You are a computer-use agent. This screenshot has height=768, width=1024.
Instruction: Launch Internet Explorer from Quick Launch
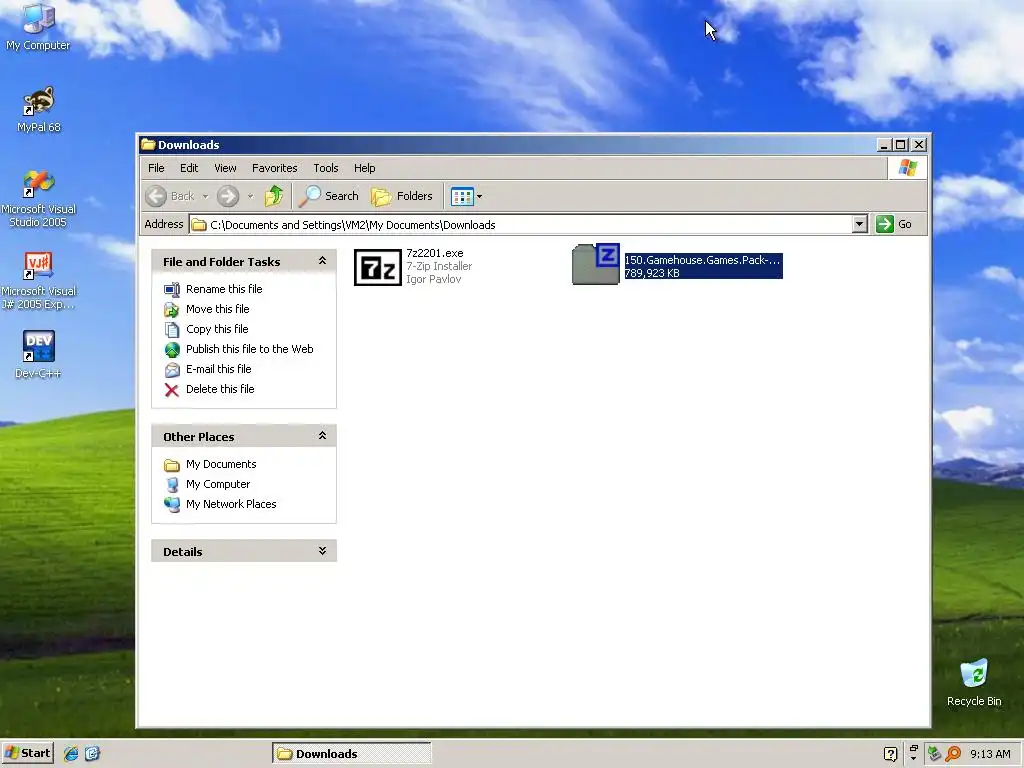point(71,754)
